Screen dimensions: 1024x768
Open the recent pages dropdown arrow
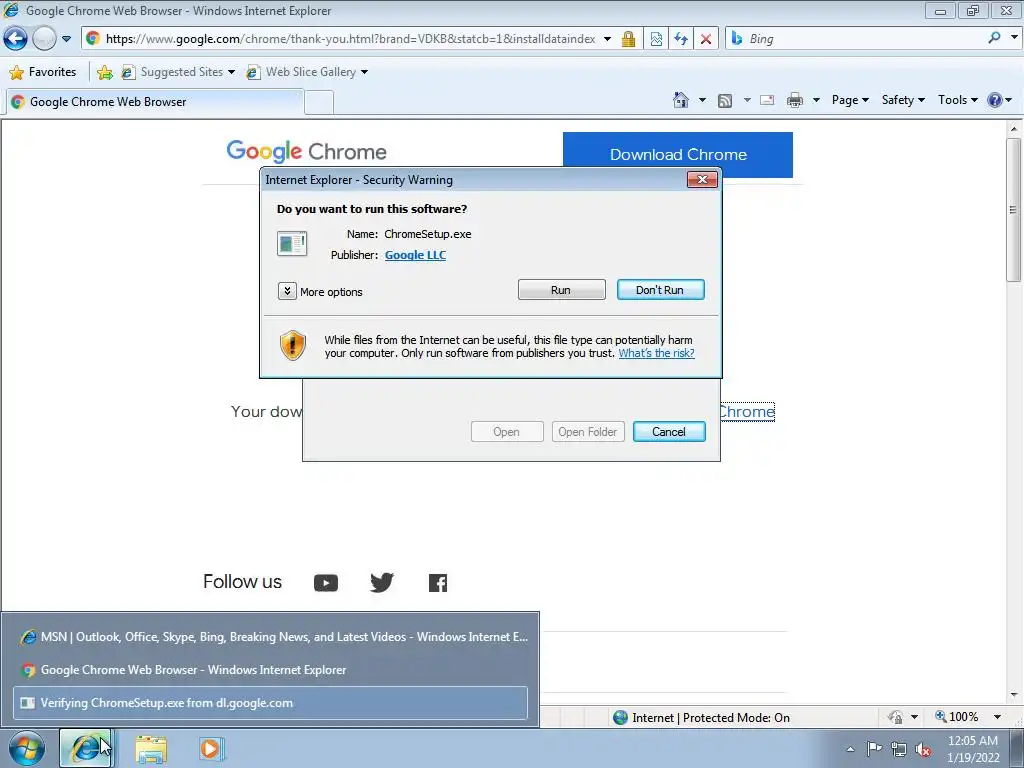[x=67, y=39]
